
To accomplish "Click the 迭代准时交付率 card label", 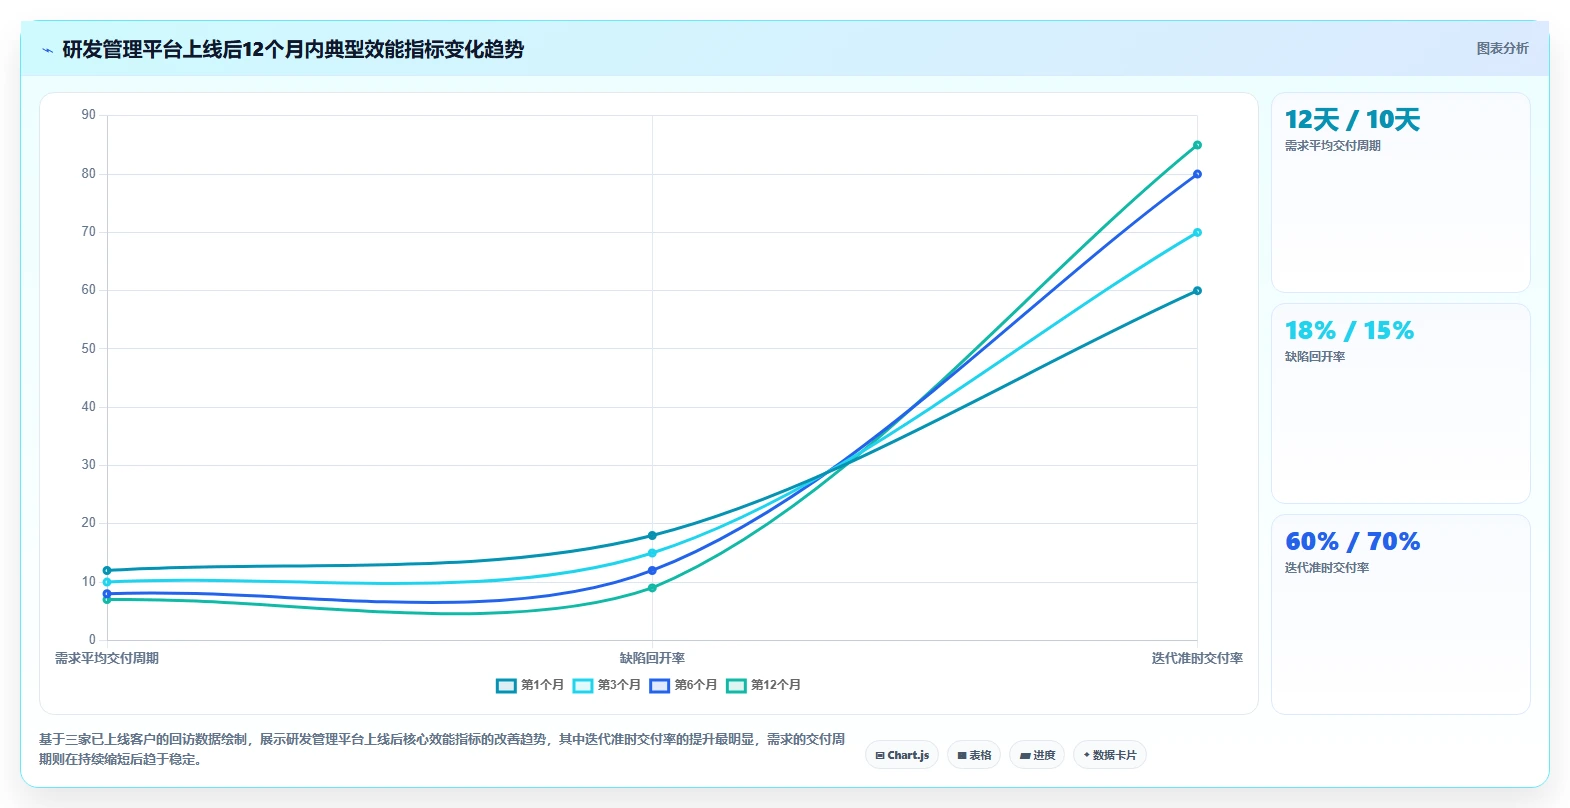I will pos(1327,568).
